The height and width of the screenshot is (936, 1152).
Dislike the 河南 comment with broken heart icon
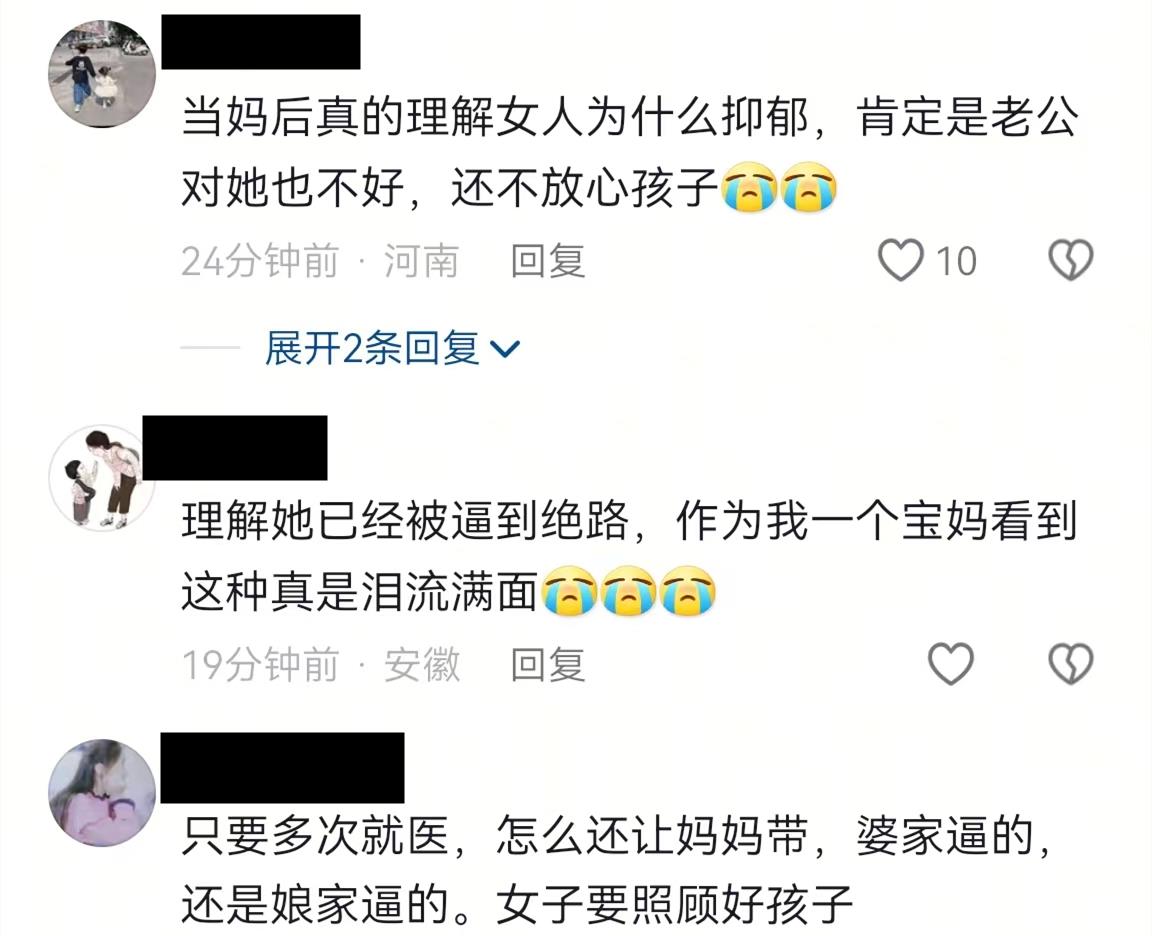point(1070,260)
